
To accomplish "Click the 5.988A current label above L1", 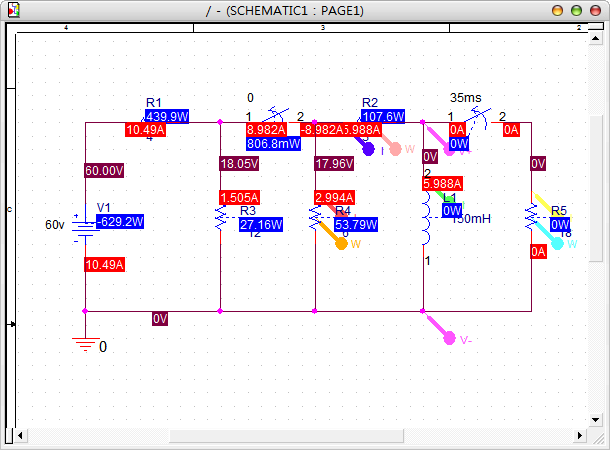I will tap(442, 184).
